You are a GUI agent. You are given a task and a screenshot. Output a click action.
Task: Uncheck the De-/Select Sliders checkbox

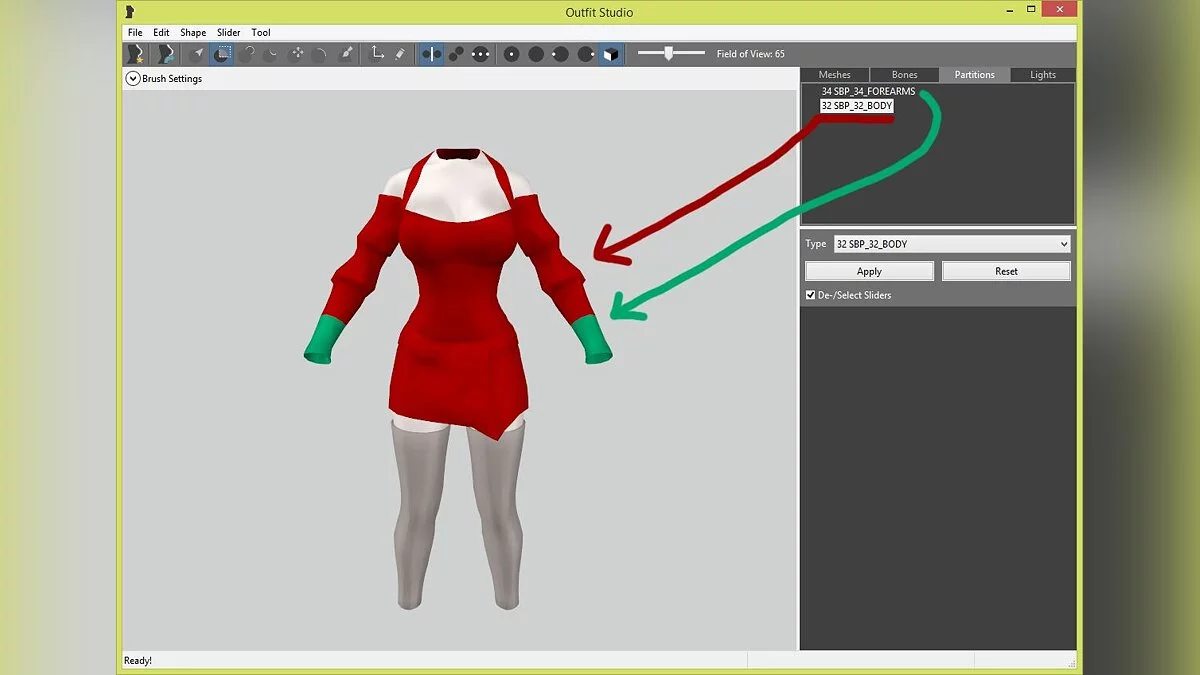coord(811,295)
